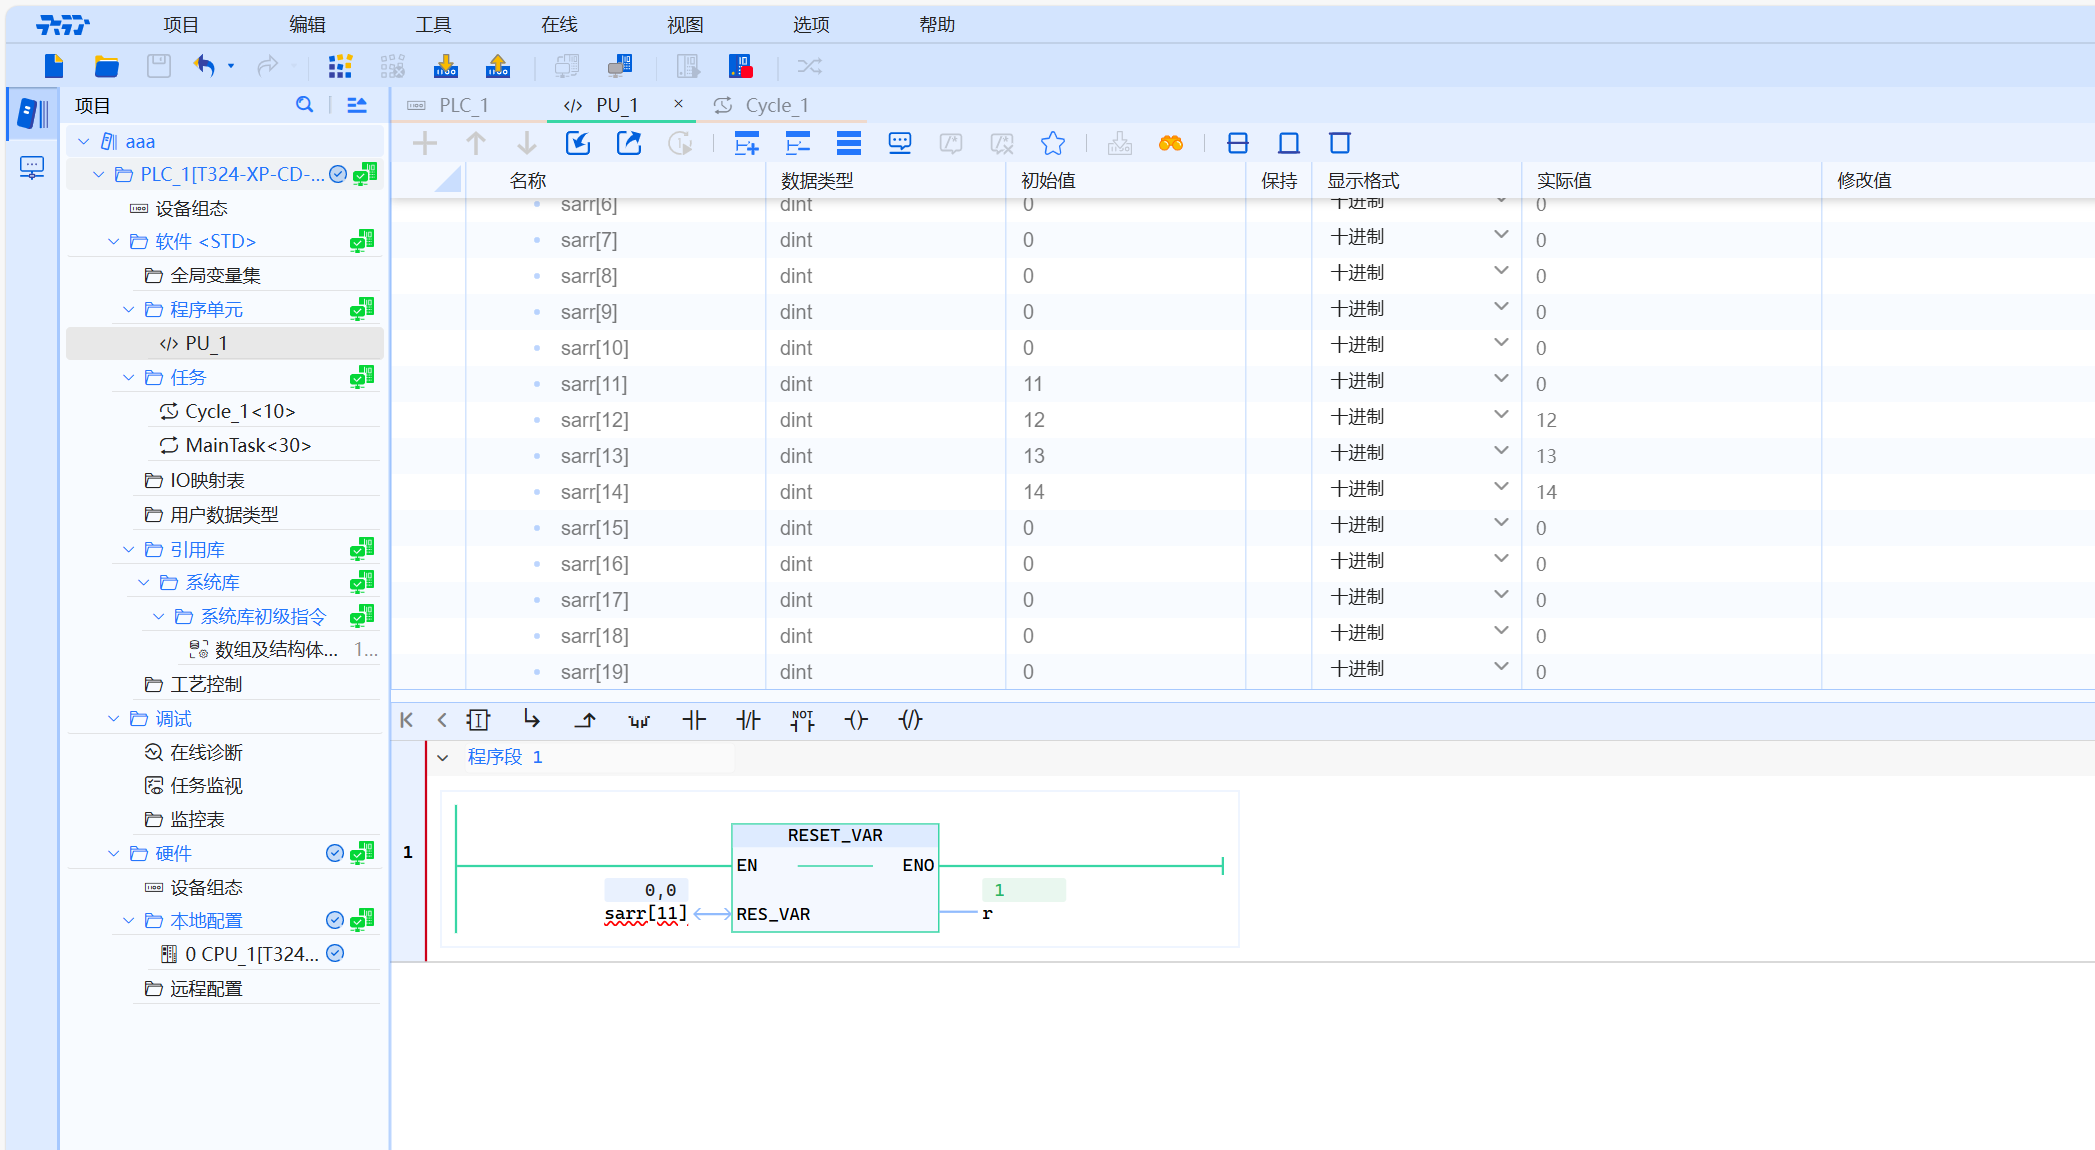Click the search icon in project panel
The height and width of the screenshot is (1150, 2095).
(304, 105)
